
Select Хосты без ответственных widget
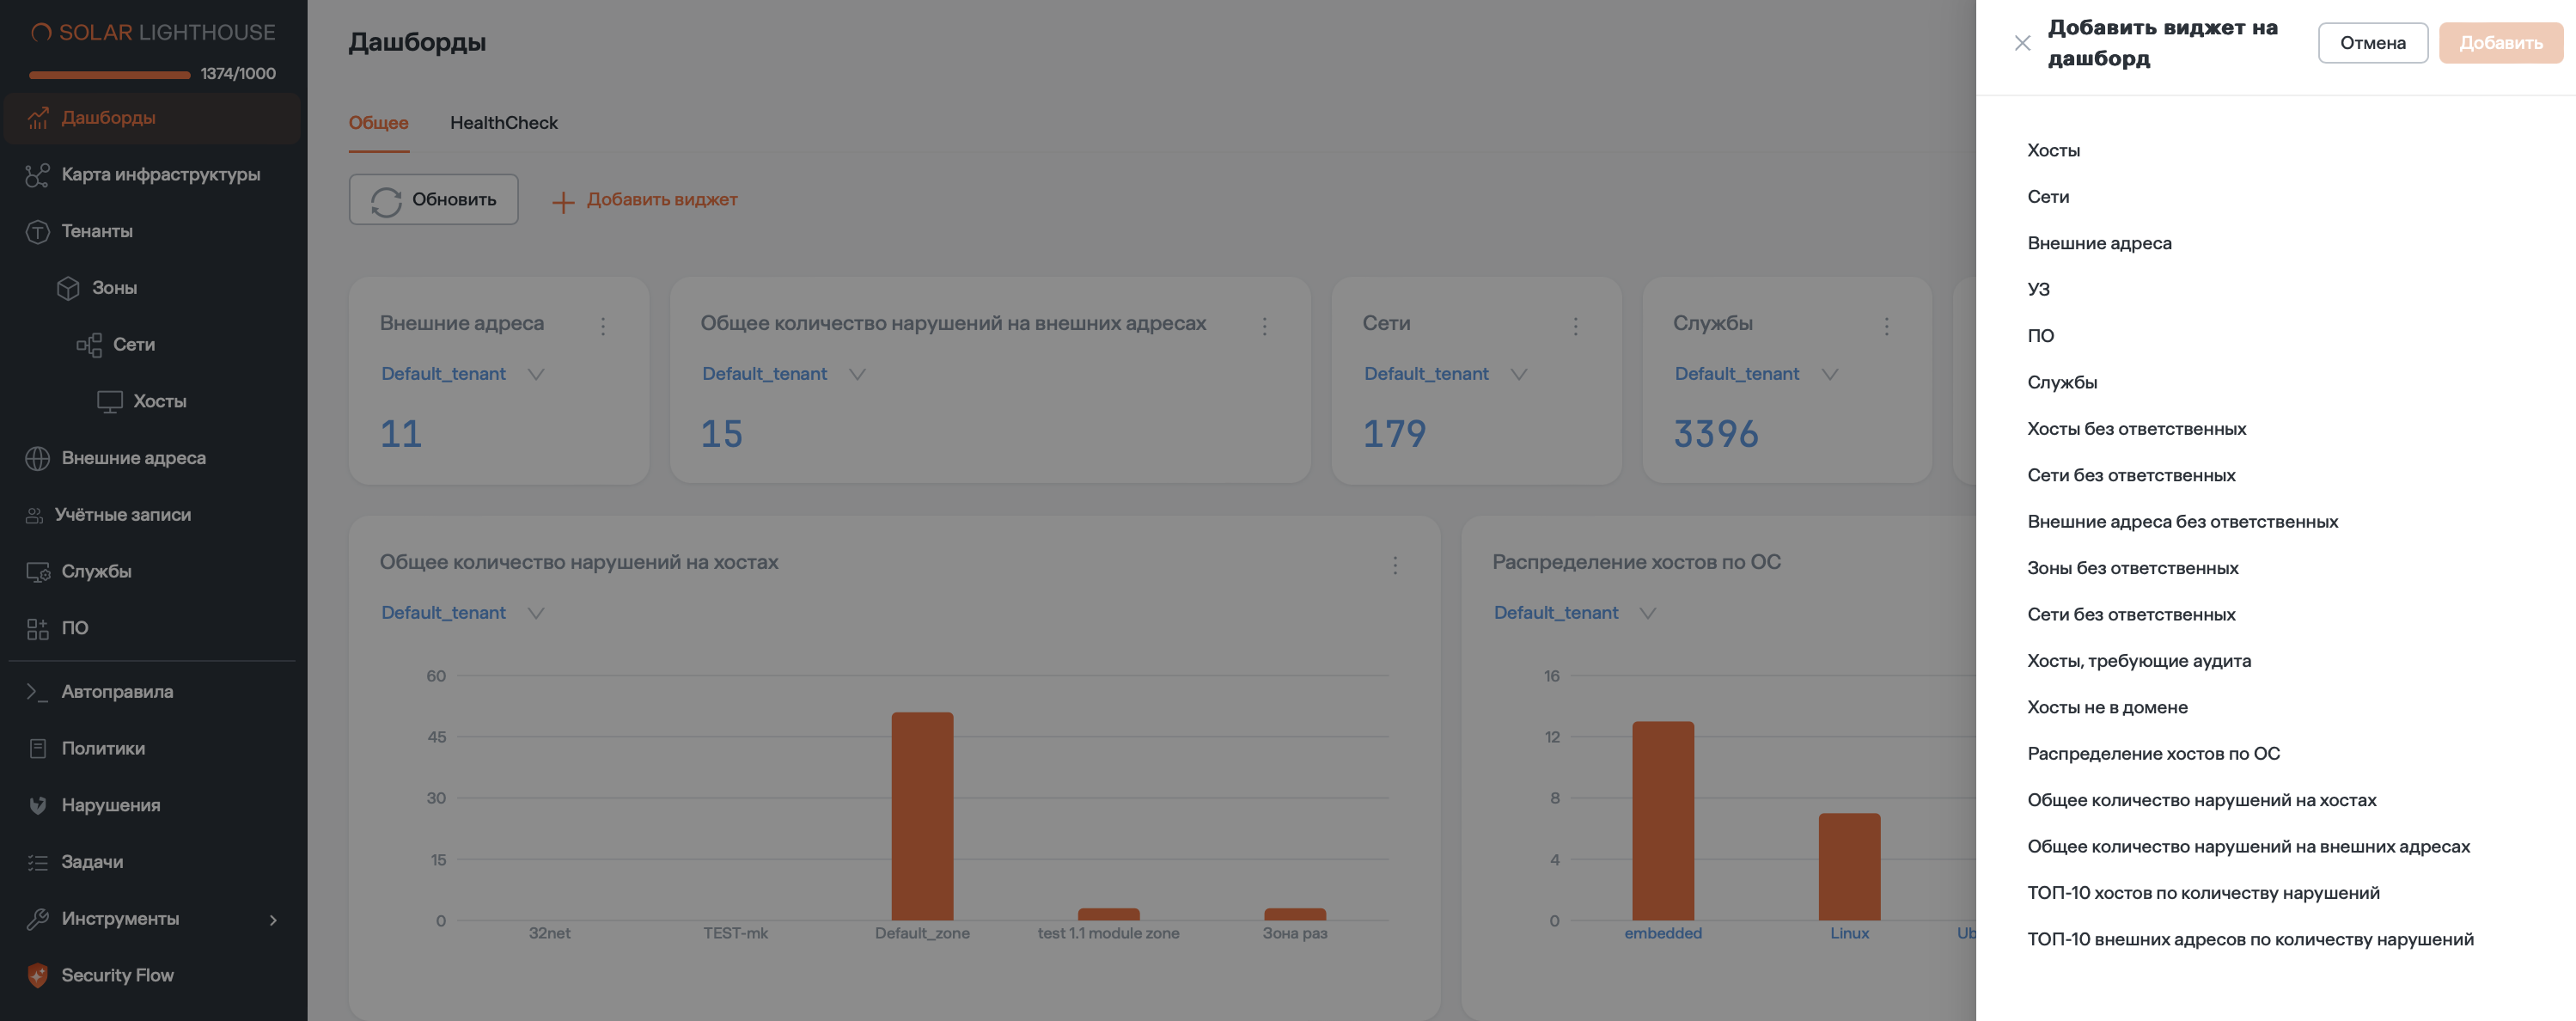click(x=2136, y=429)
